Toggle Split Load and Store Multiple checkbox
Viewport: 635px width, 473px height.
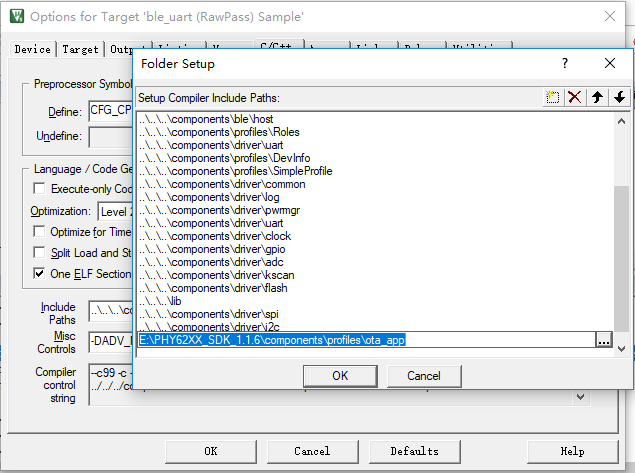(40, 253)
